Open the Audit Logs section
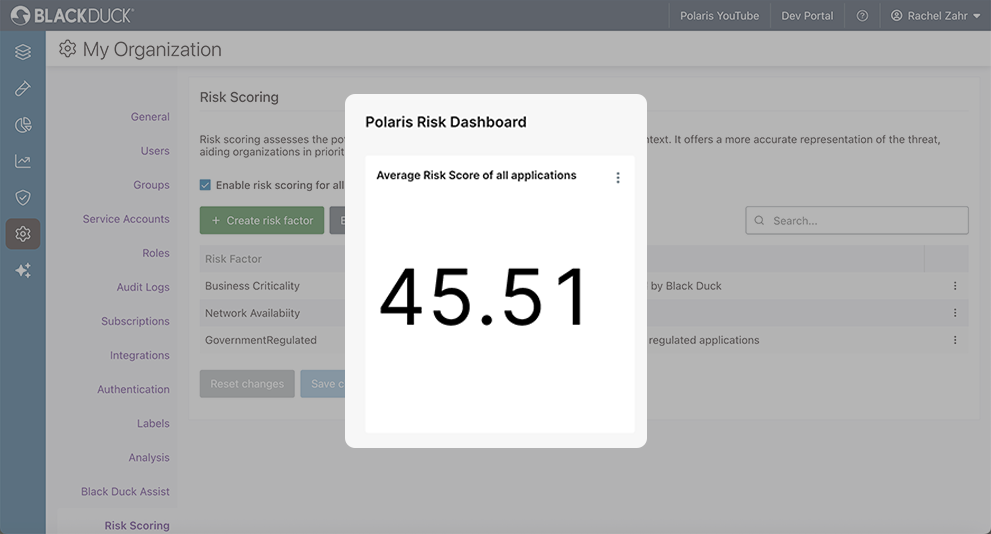The width and height of the screenshot is (991, 534). coord(143,288)
